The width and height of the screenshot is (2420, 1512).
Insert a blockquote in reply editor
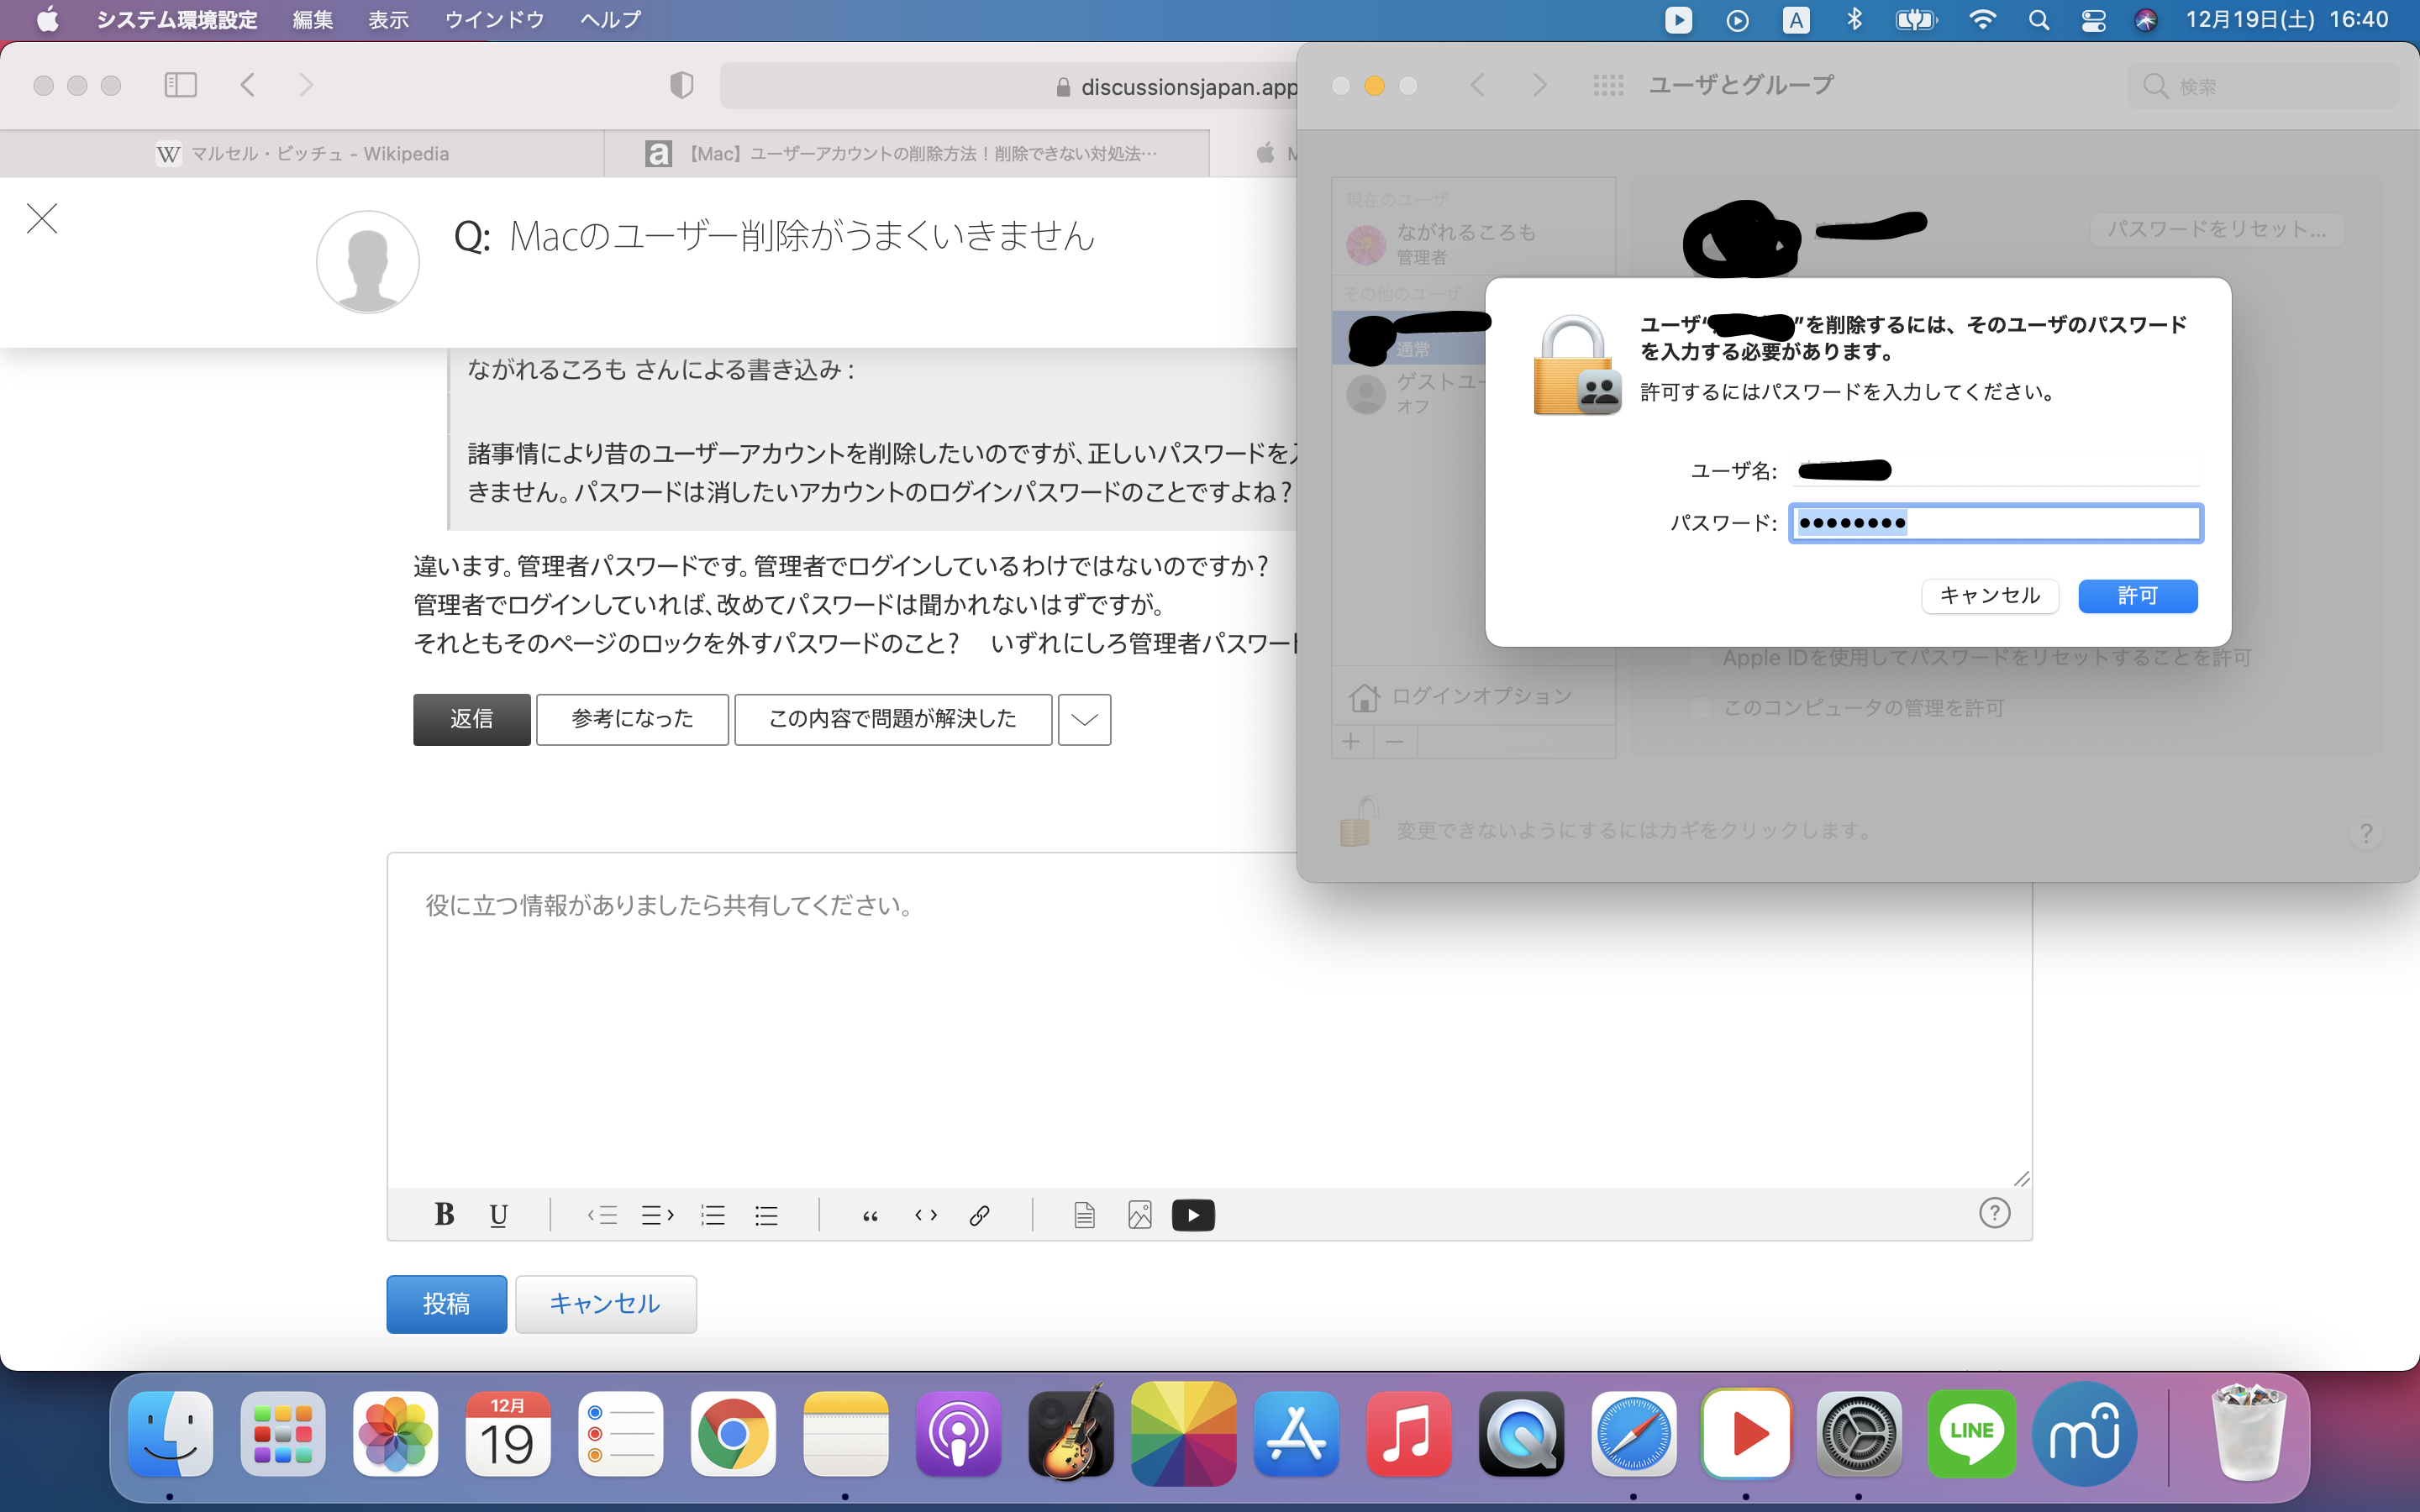tap(870, 1215)
